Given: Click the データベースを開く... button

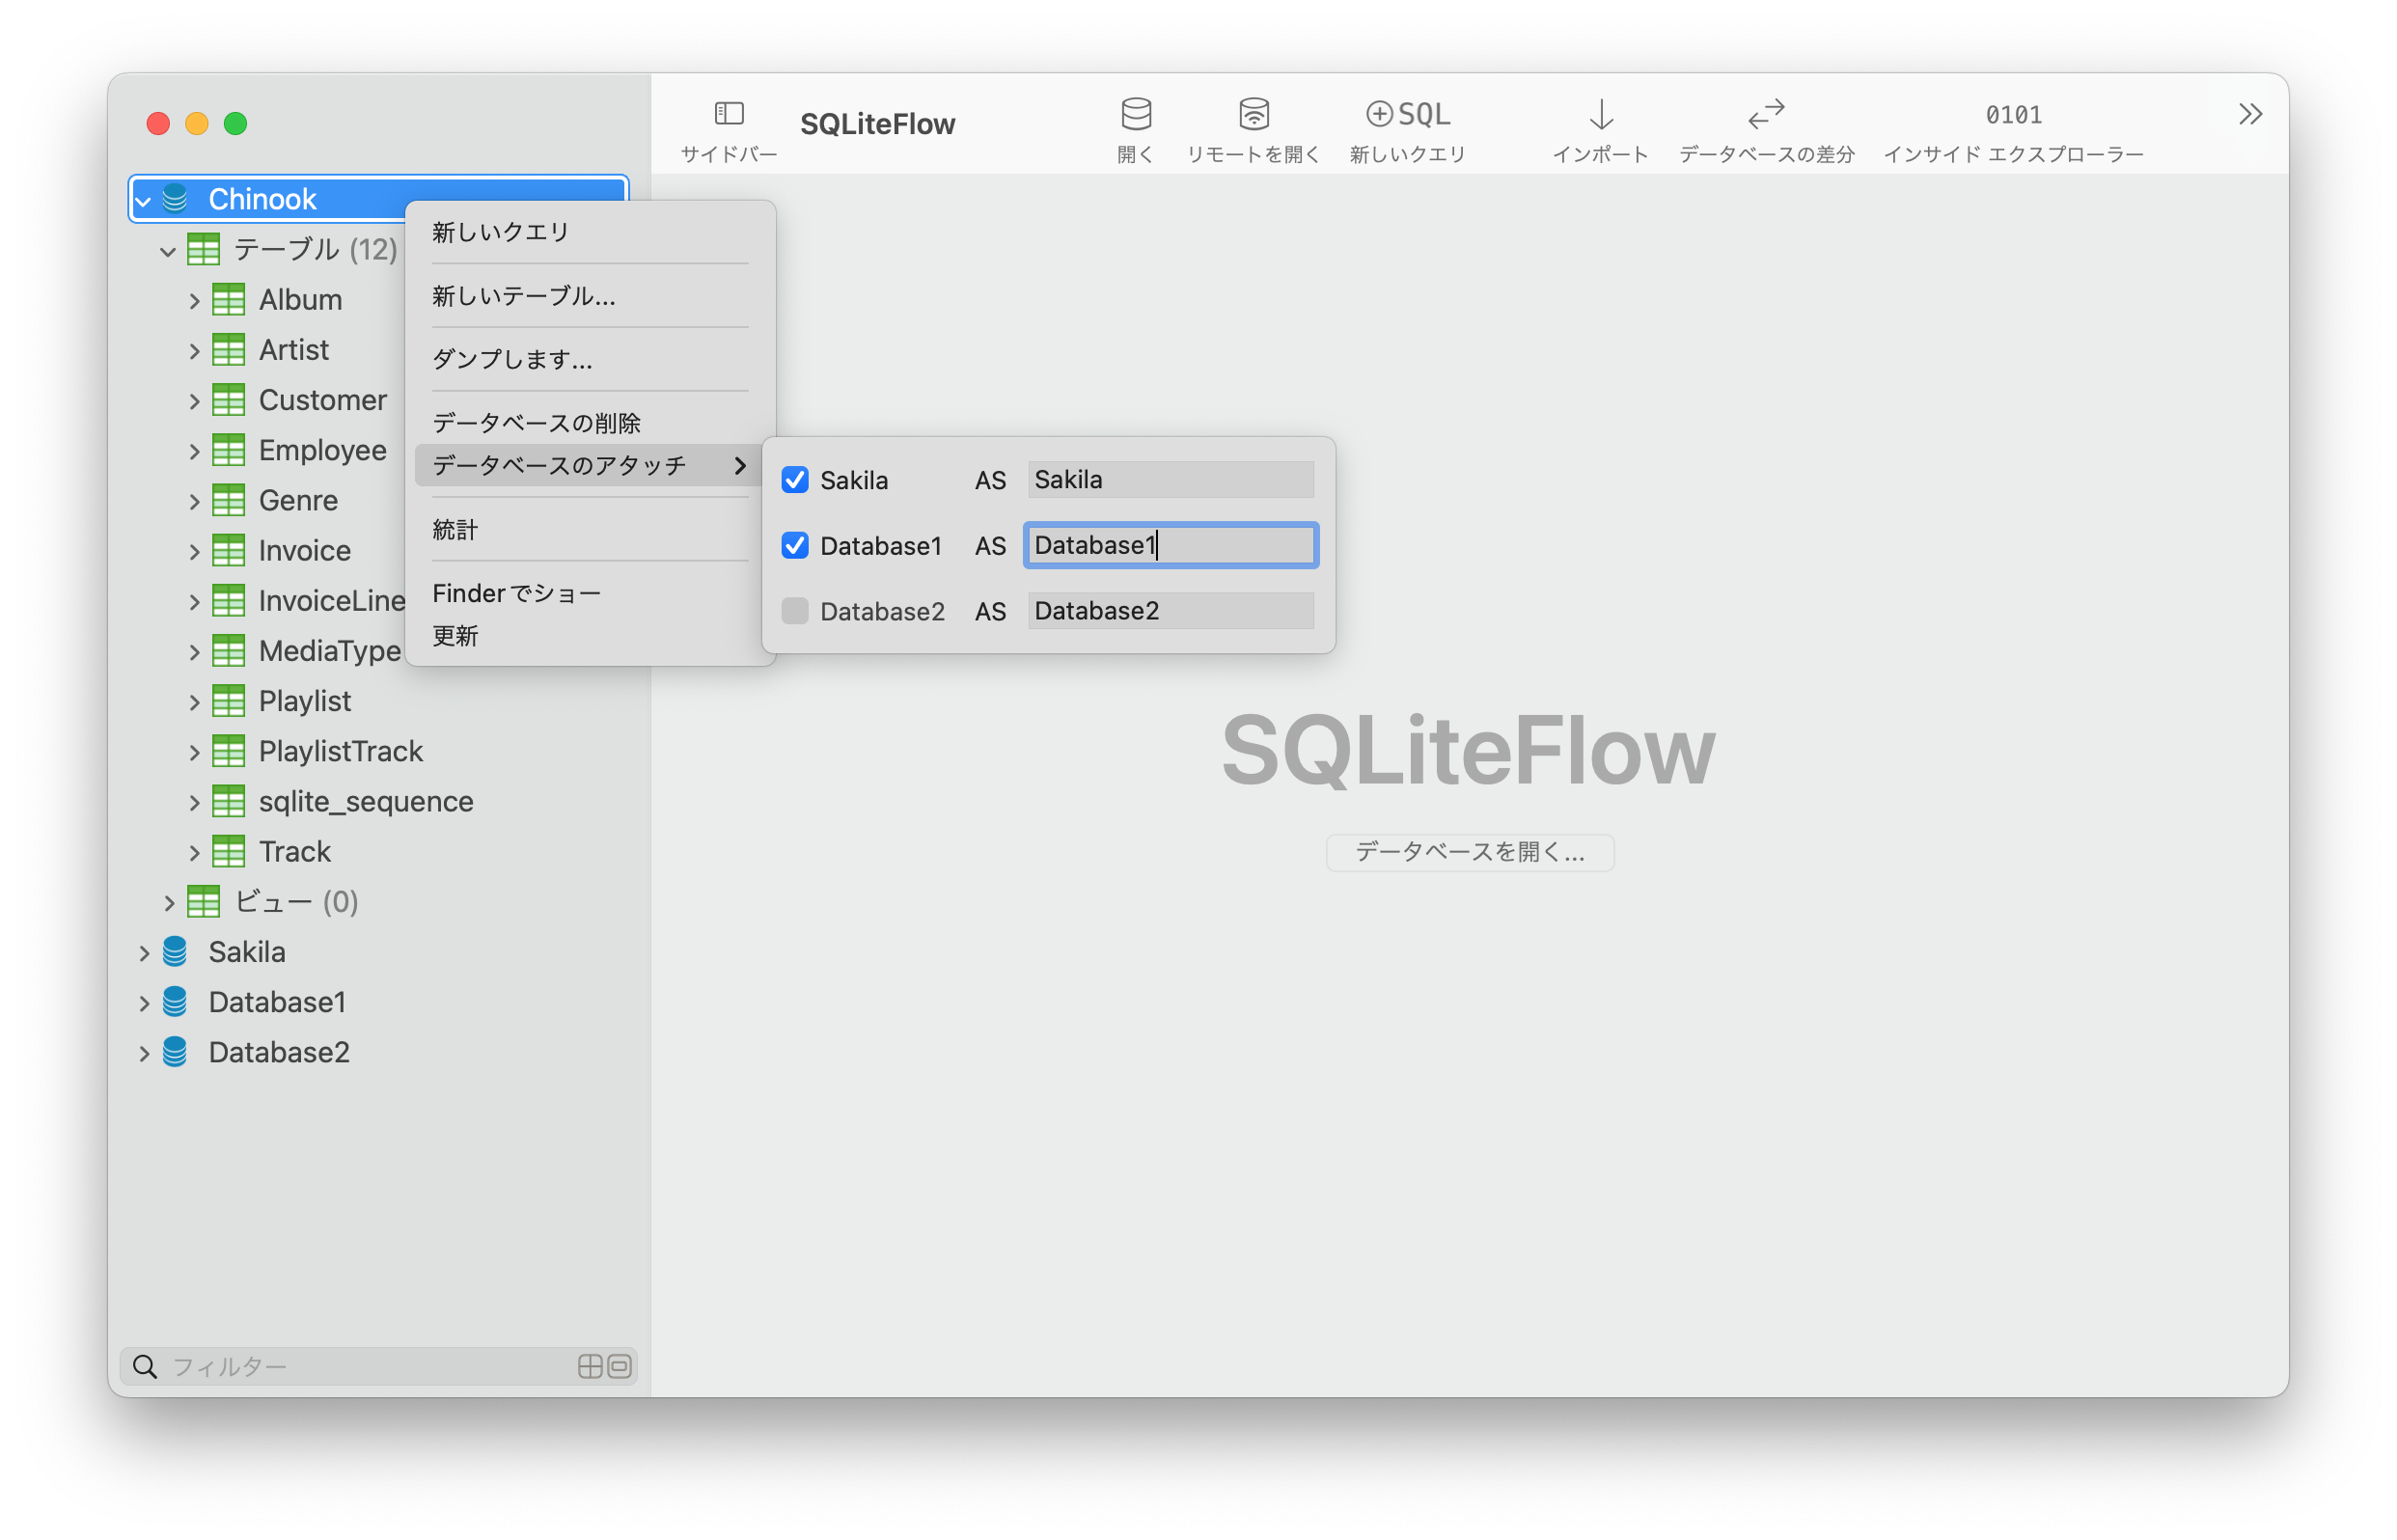Looking at the screenshot, I should tap(1469, 851).
